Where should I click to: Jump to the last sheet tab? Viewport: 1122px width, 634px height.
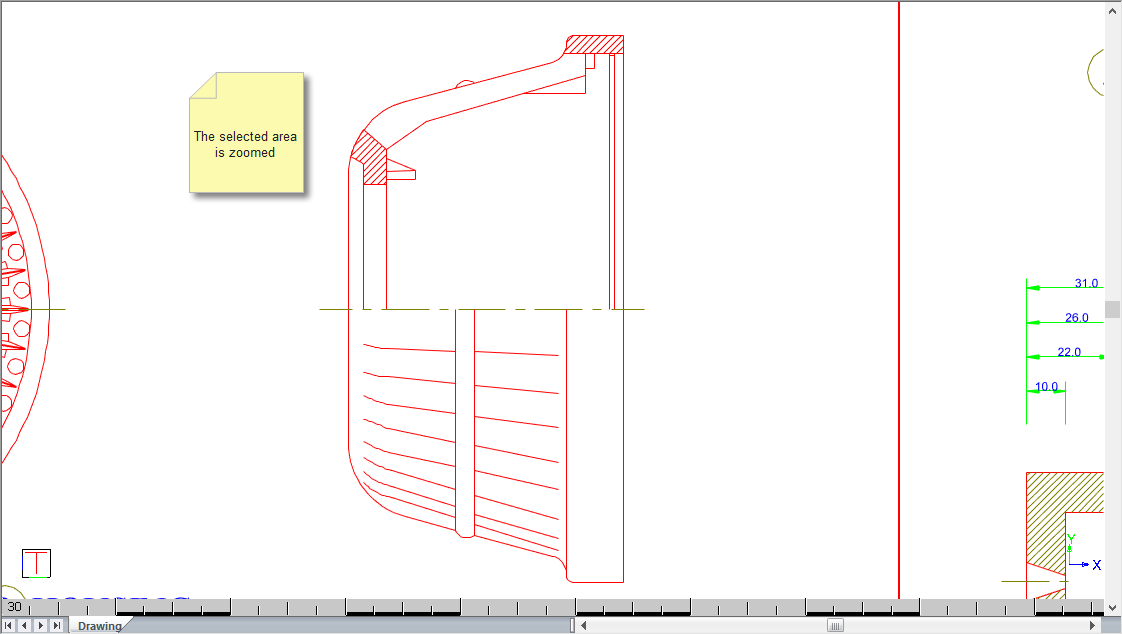pyautogui.click(x=57, y=625)
